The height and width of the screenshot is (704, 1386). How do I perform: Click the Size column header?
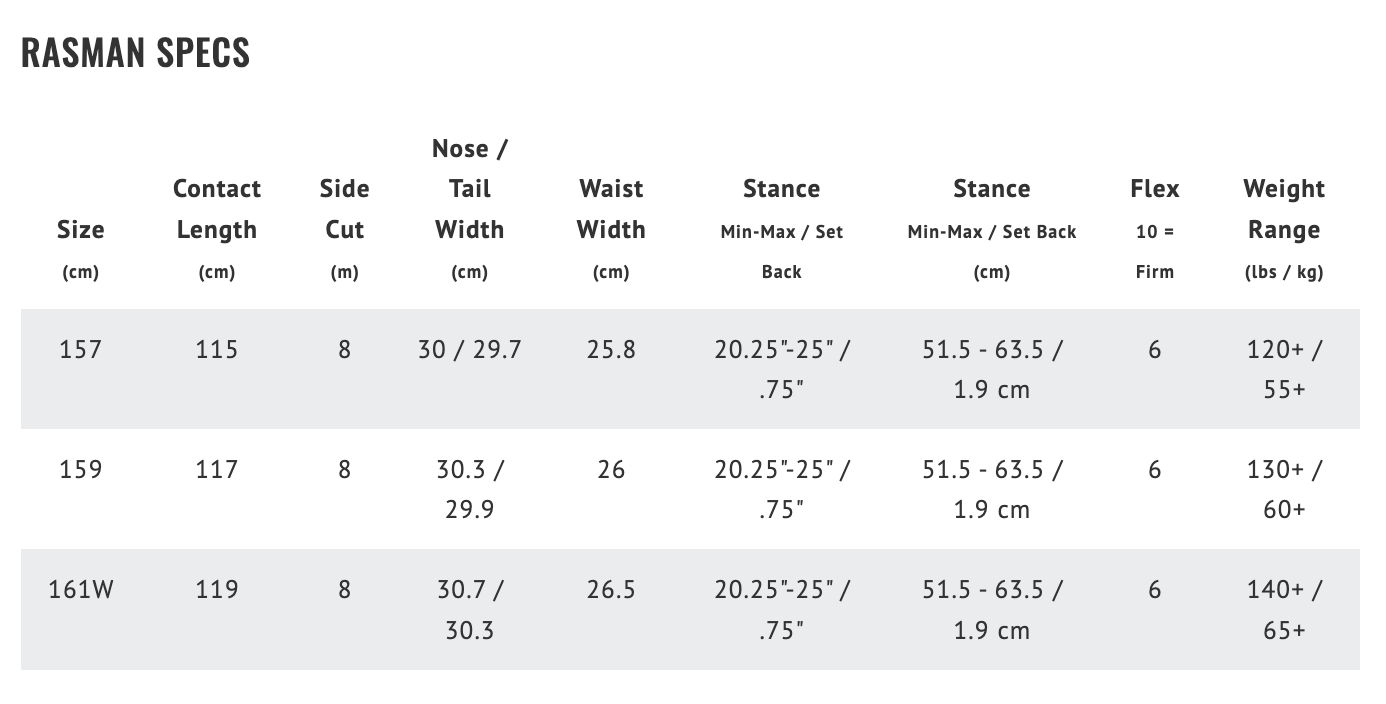[x=80, y=230]
